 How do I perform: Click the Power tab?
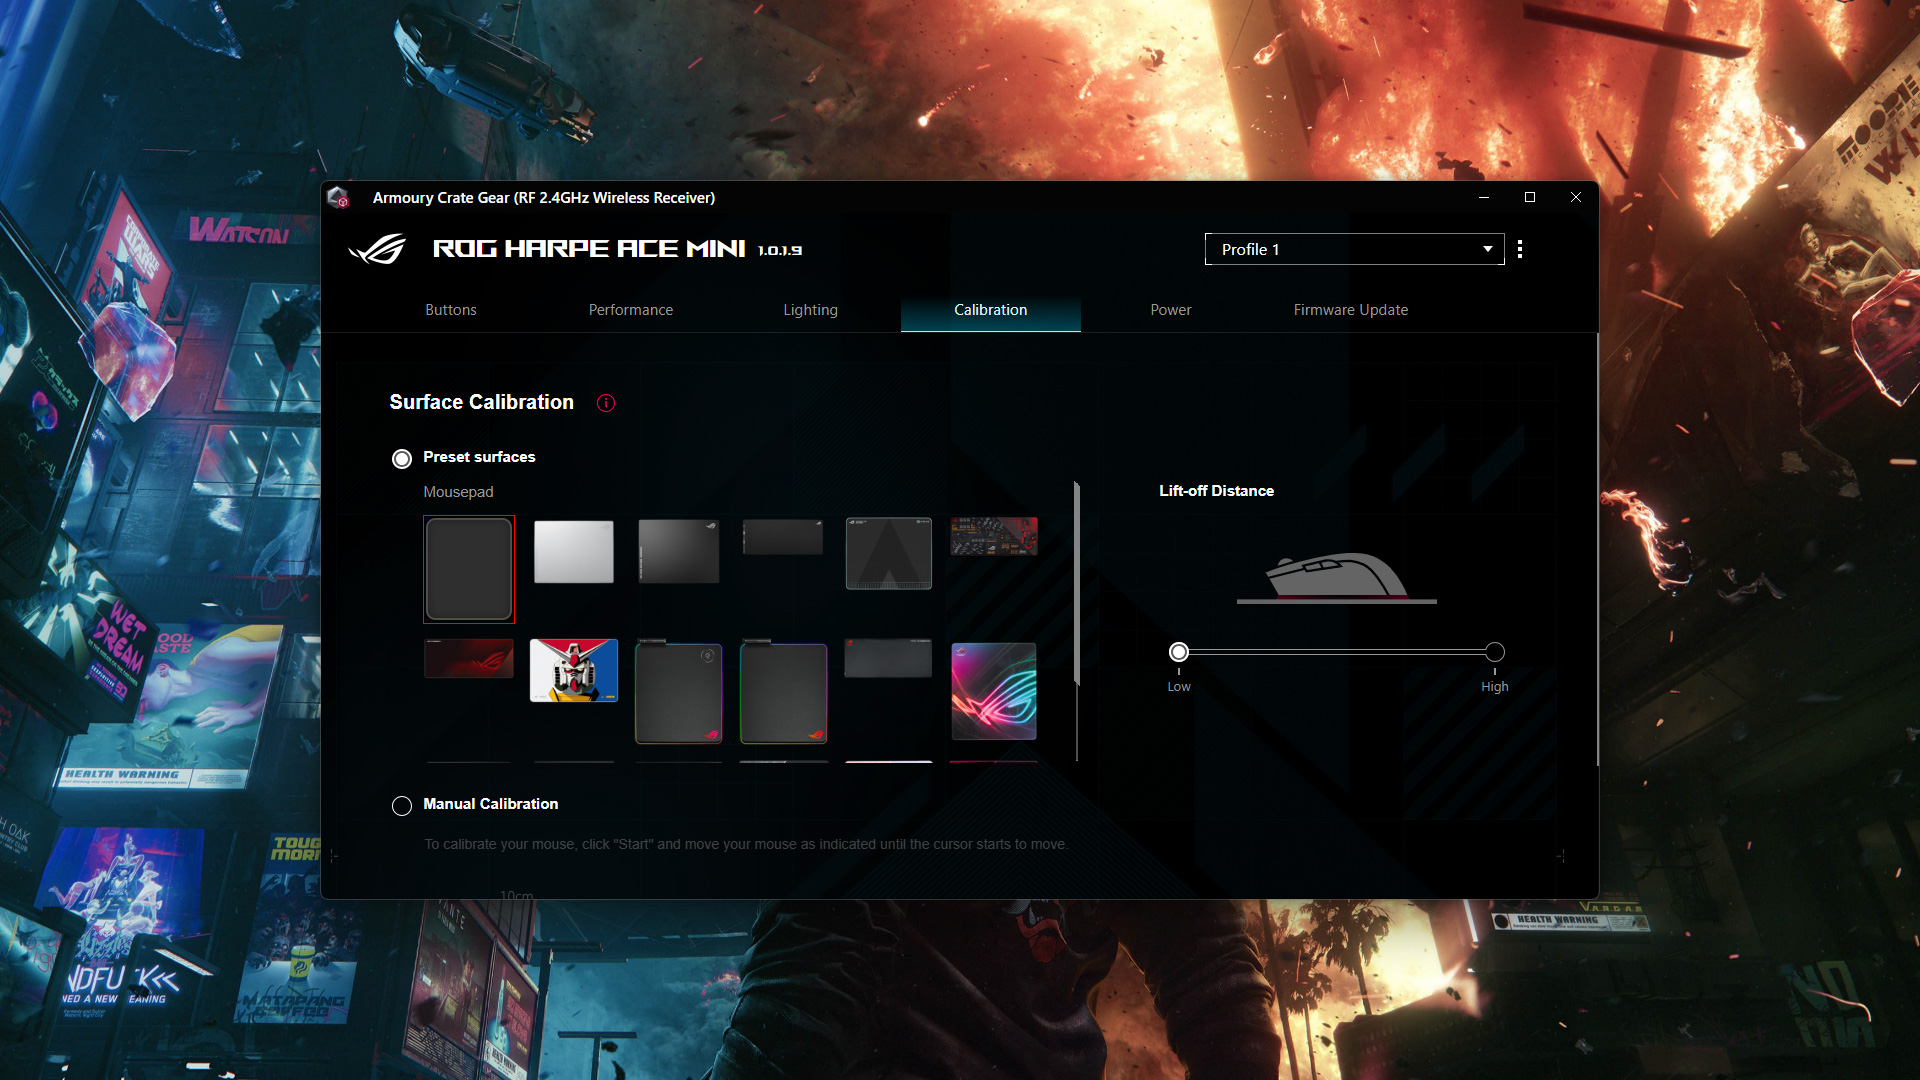point(1170,310)
